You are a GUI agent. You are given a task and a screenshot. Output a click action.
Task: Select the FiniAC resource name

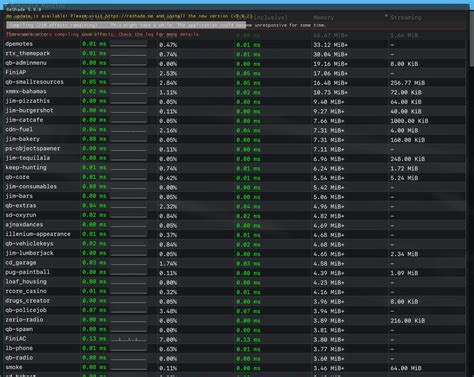tap(15, 339)
